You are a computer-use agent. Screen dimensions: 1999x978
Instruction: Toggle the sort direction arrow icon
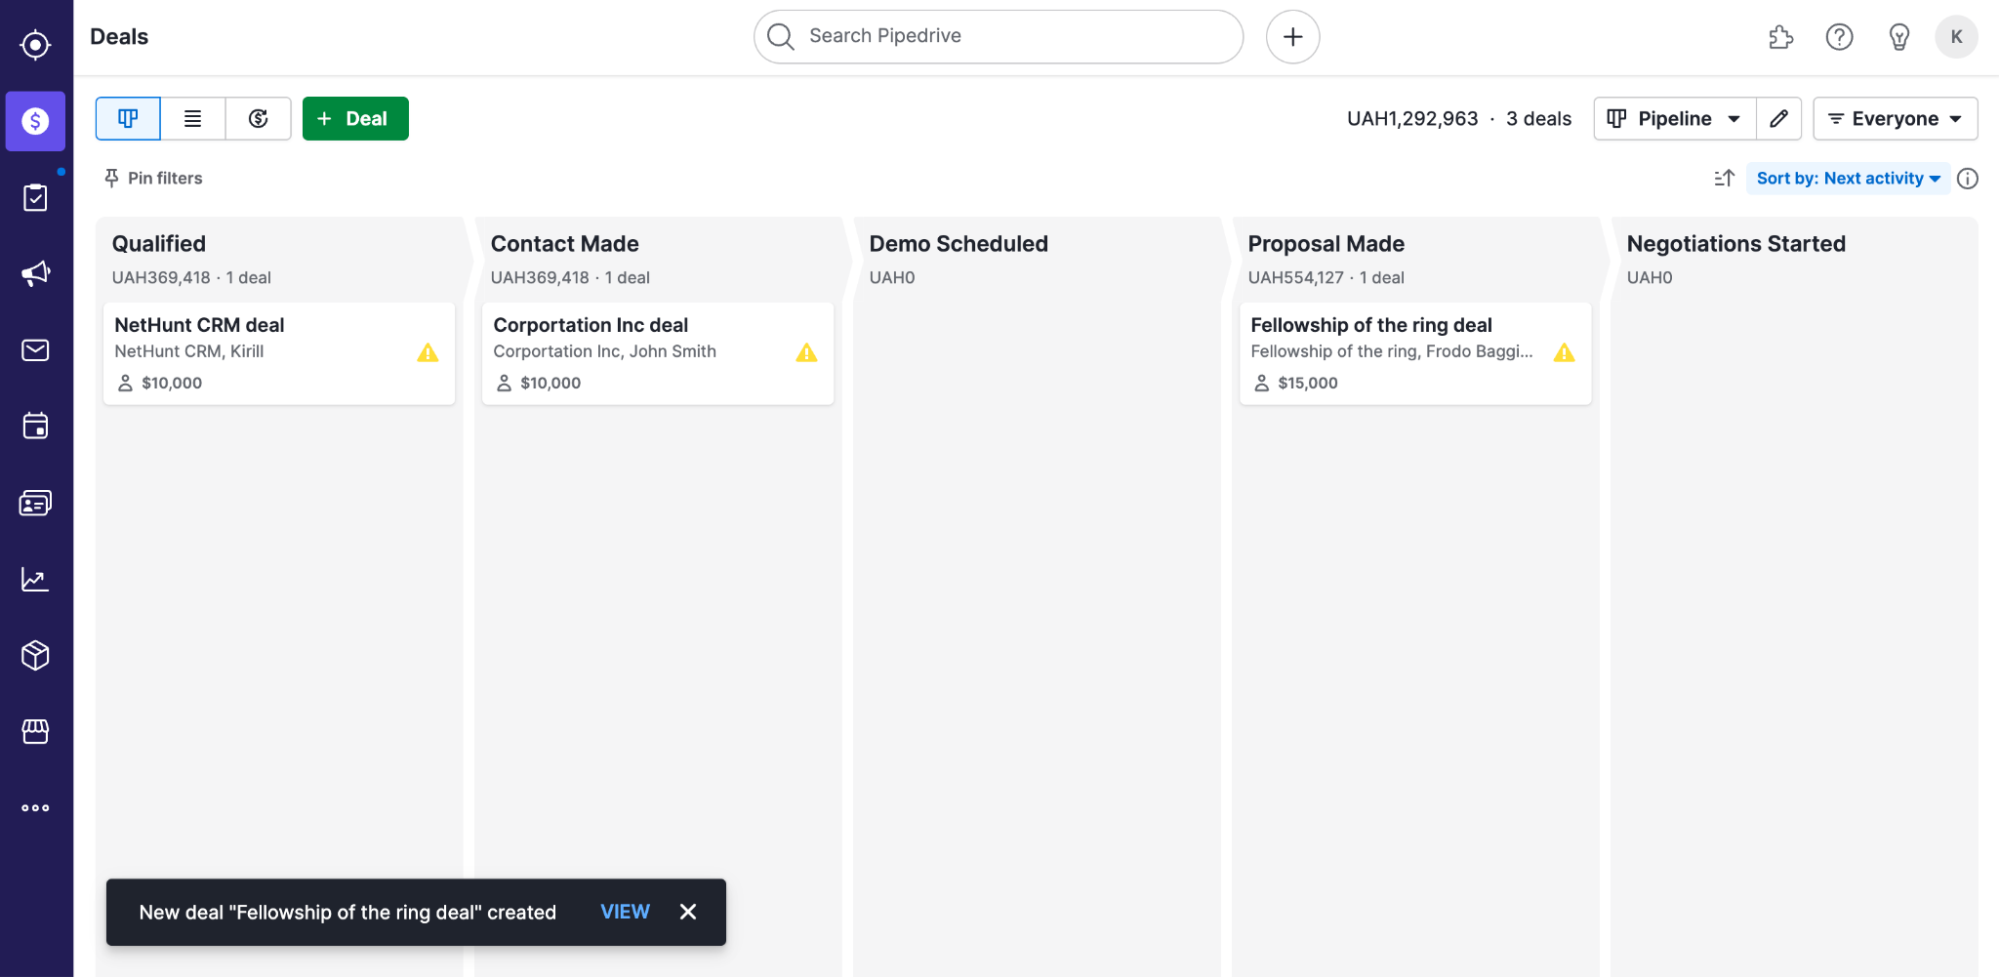click(x=1723, y=178)
